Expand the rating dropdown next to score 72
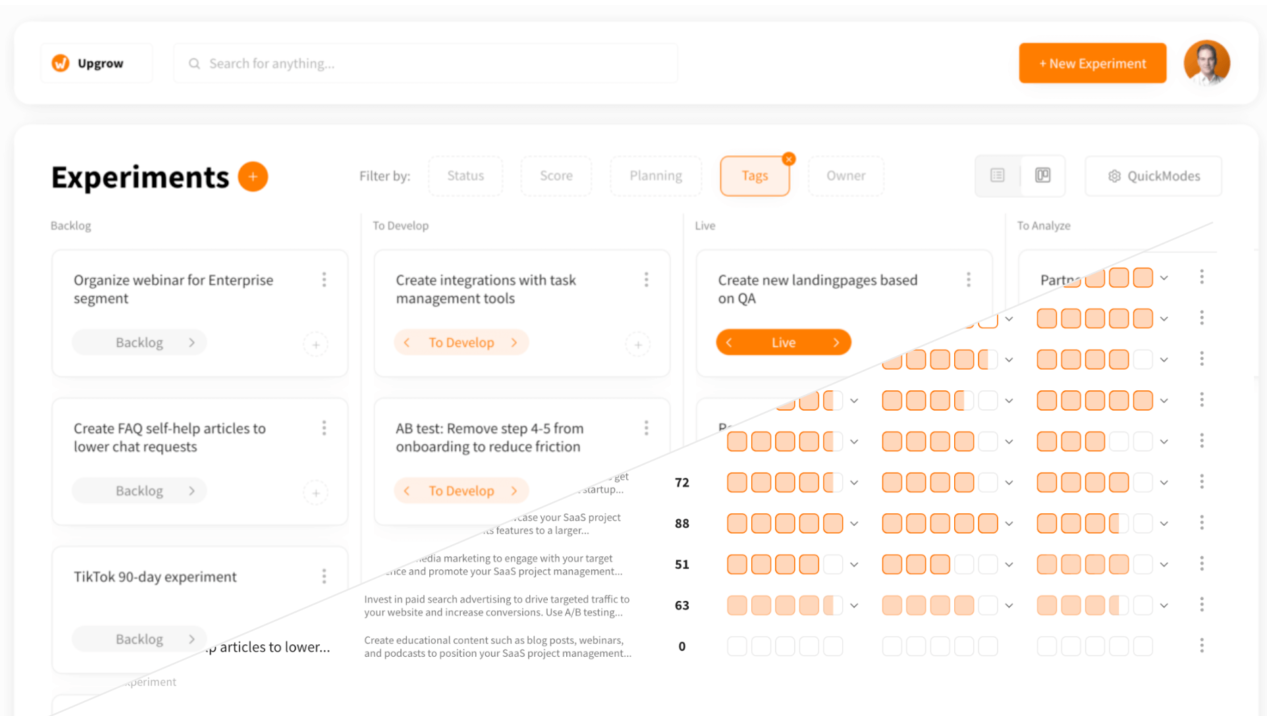The height and width of the screenshot is (716, 1267). click(x=855, y=482)
